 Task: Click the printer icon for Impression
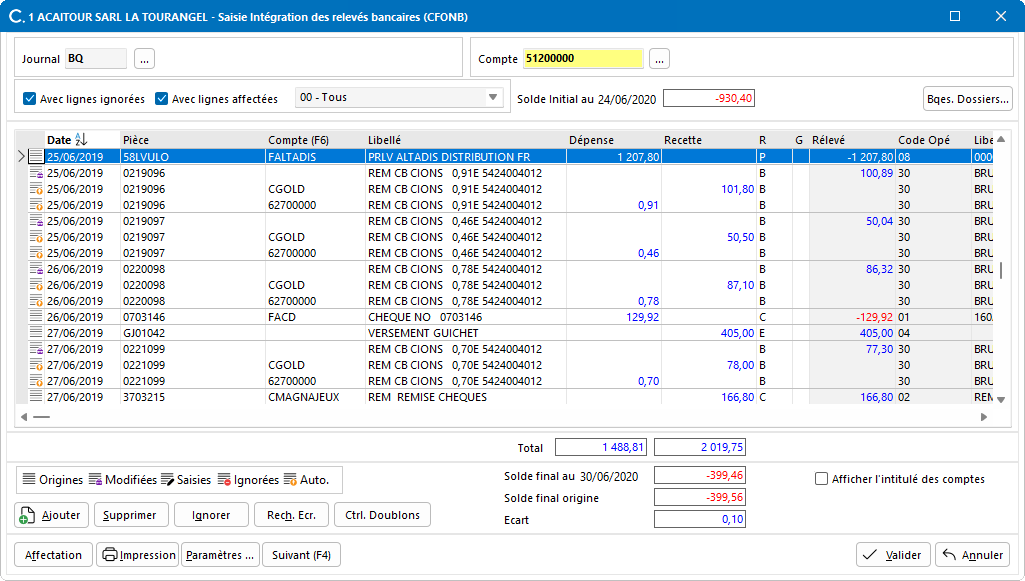coord(110,555)
